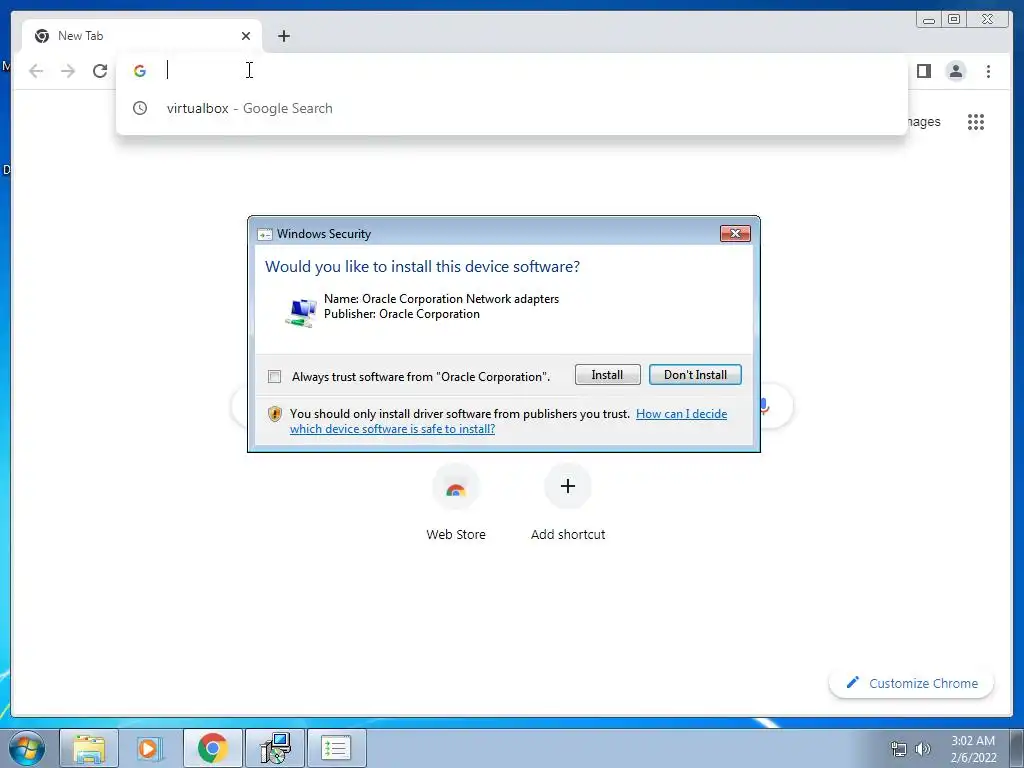Viewport: 1024px width, 768px height.
Task: Switch to Chrome taskbar button
Action: pyautogui.click(x=212, y=748)
